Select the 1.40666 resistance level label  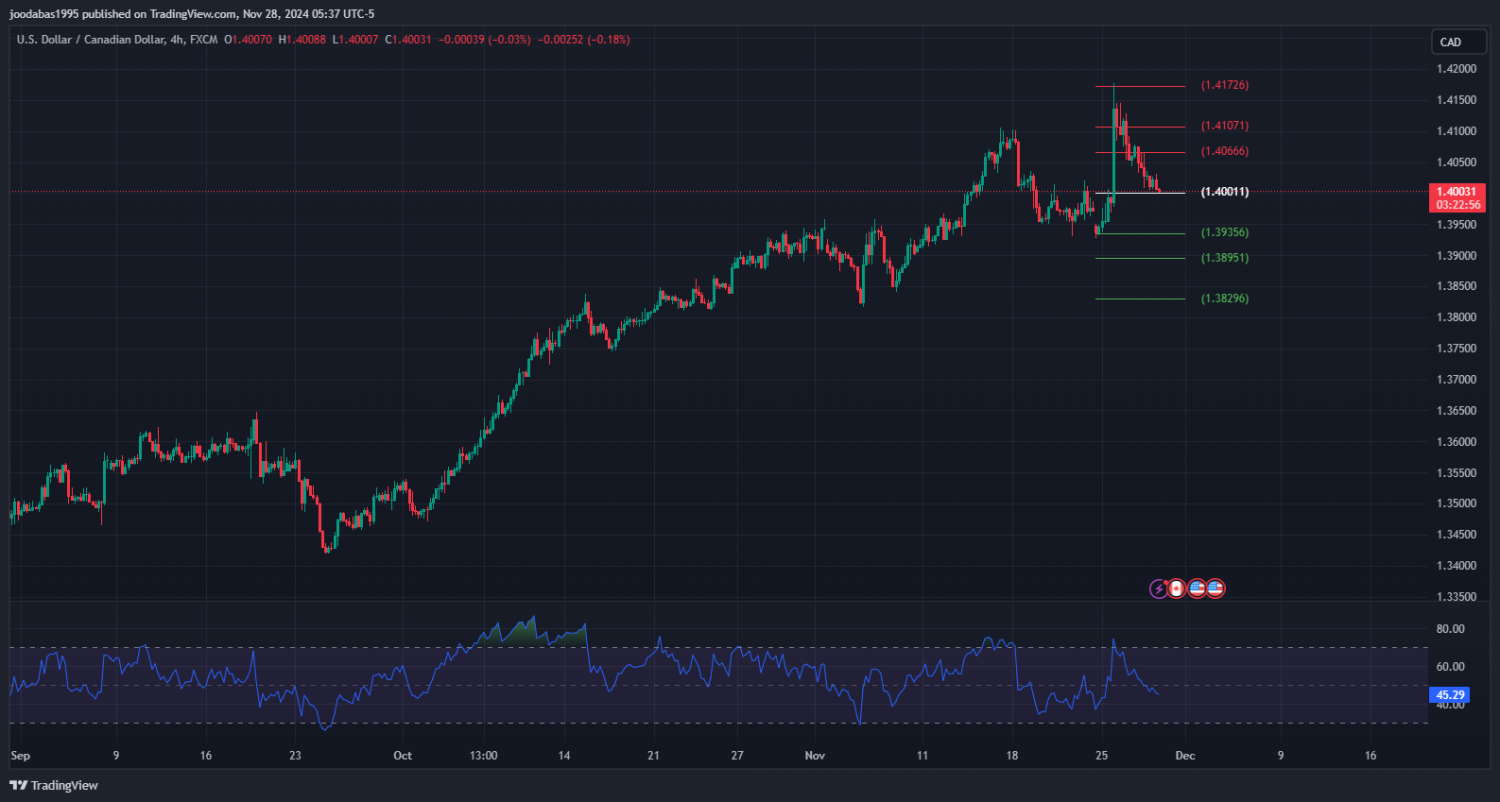coord(1225,151)
